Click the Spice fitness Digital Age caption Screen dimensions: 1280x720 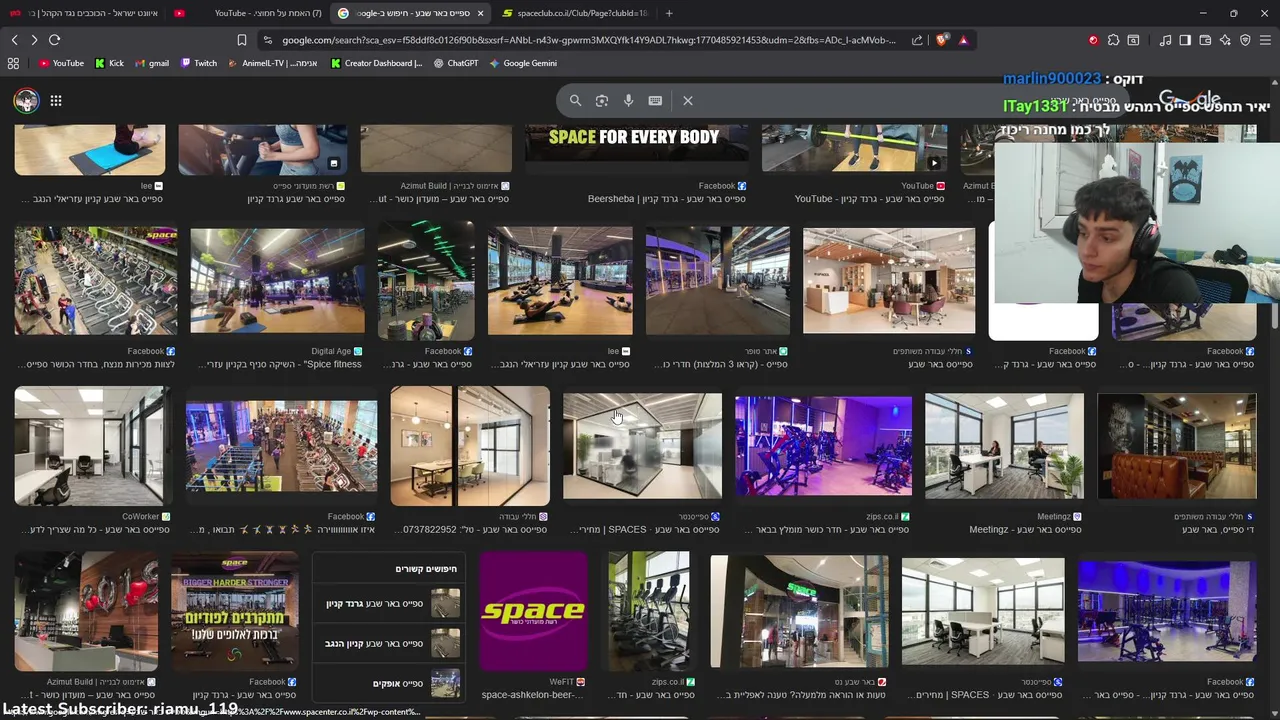point(280,365)
